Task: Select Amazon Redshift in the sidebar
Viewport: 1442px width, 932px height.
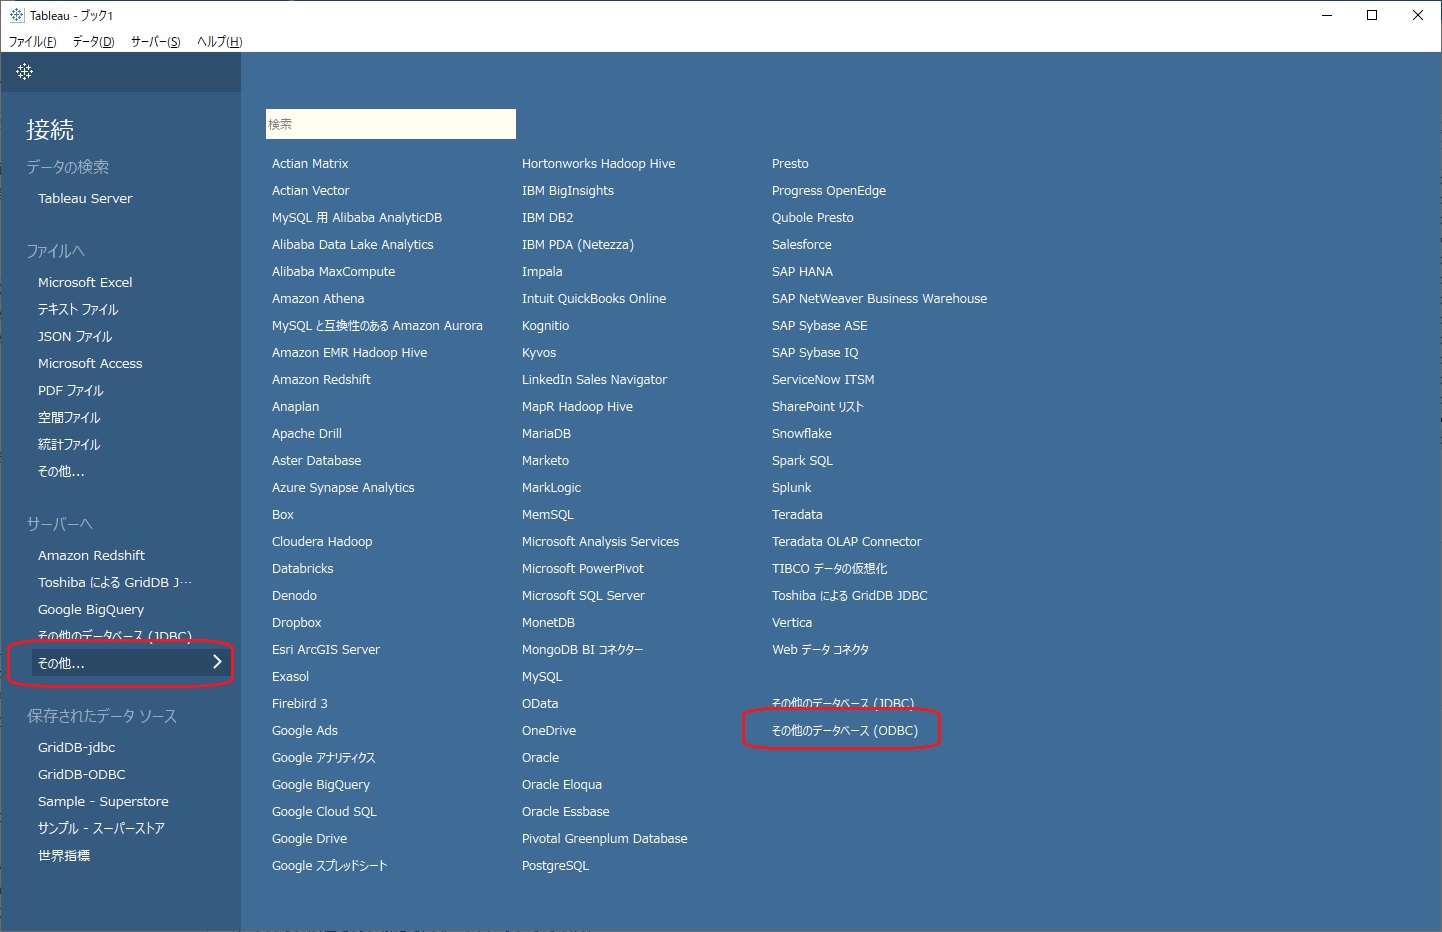Action: pos(91,556)
